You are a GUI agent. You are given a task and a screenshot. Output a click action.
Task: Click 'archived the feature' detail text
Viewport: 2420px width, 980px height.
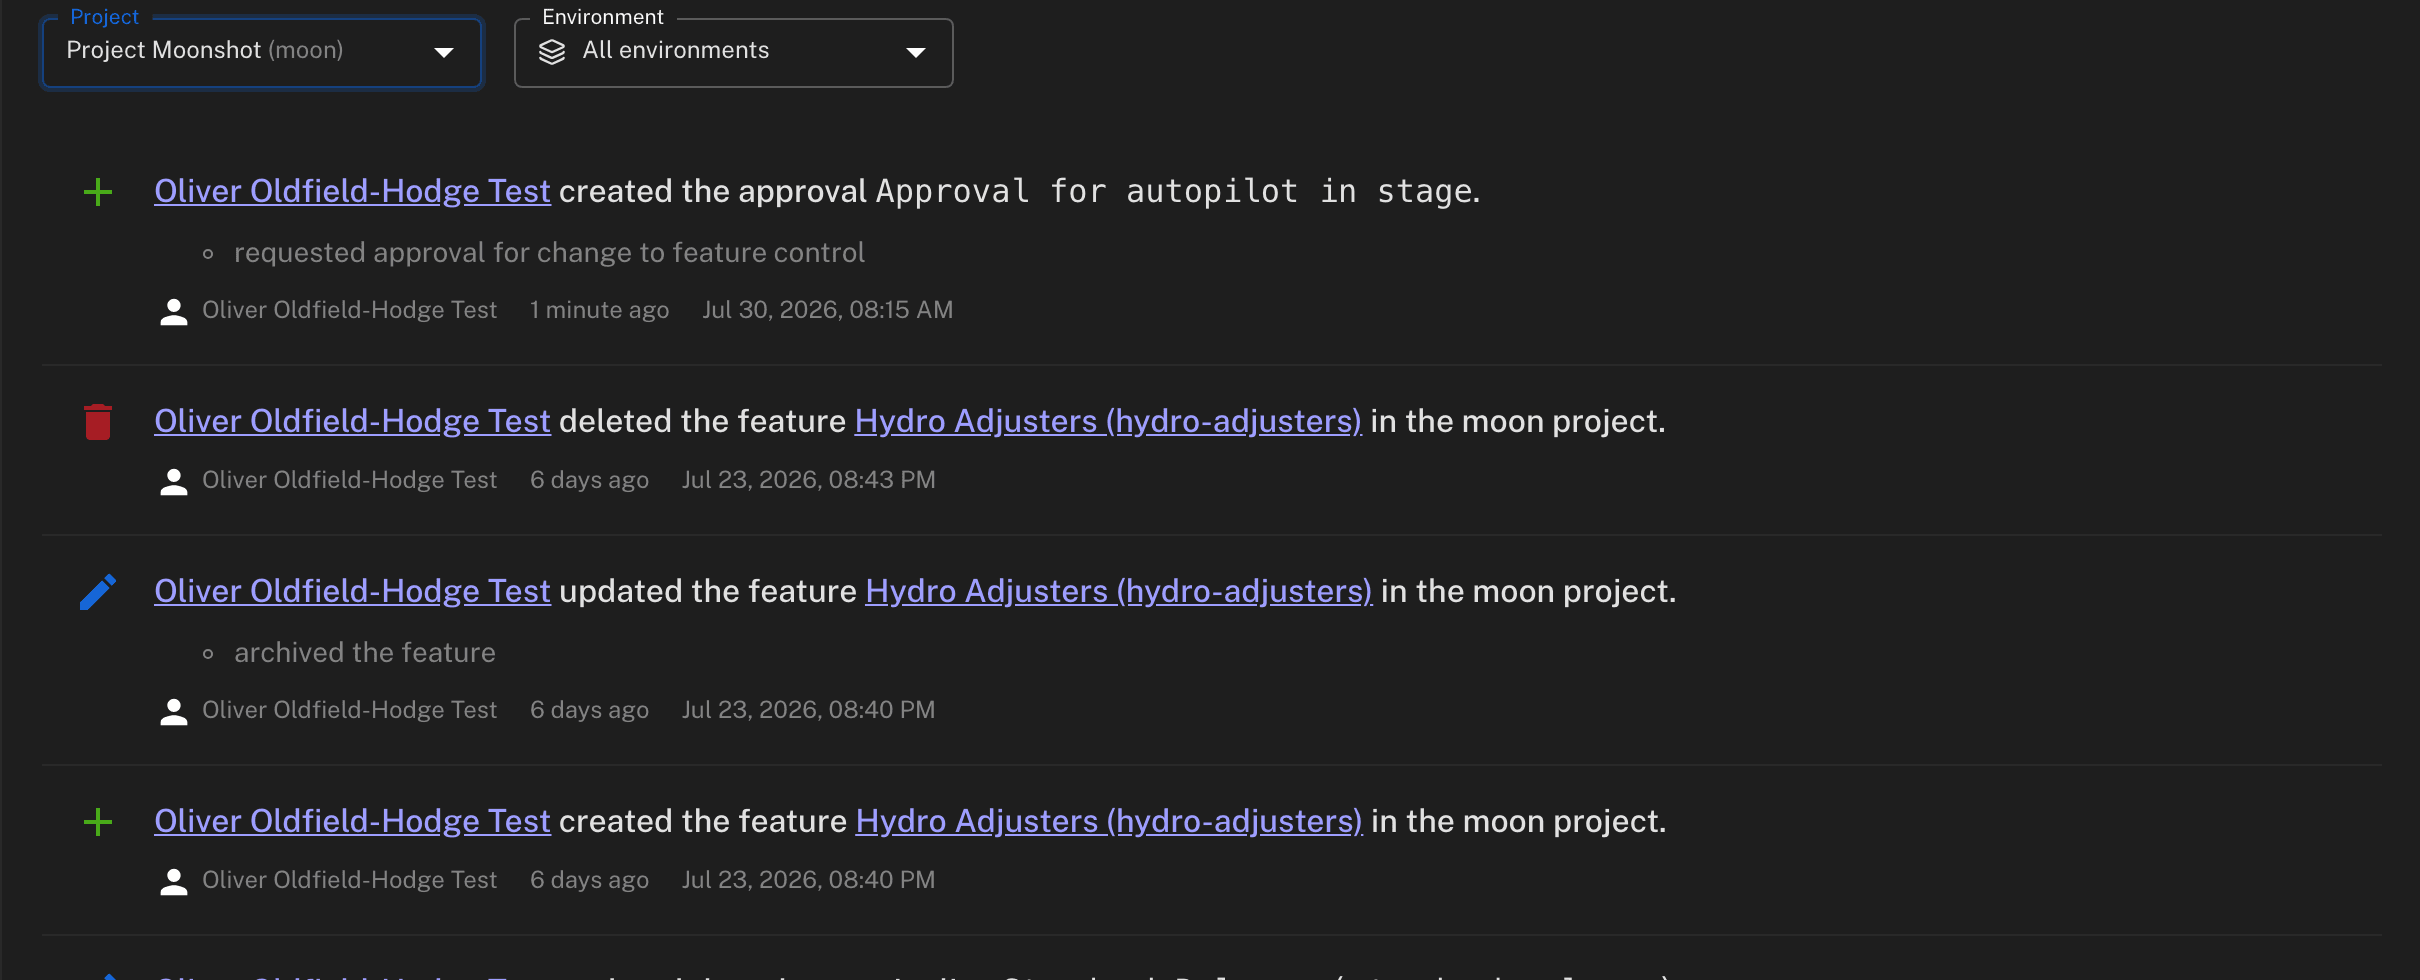(365, 653)
